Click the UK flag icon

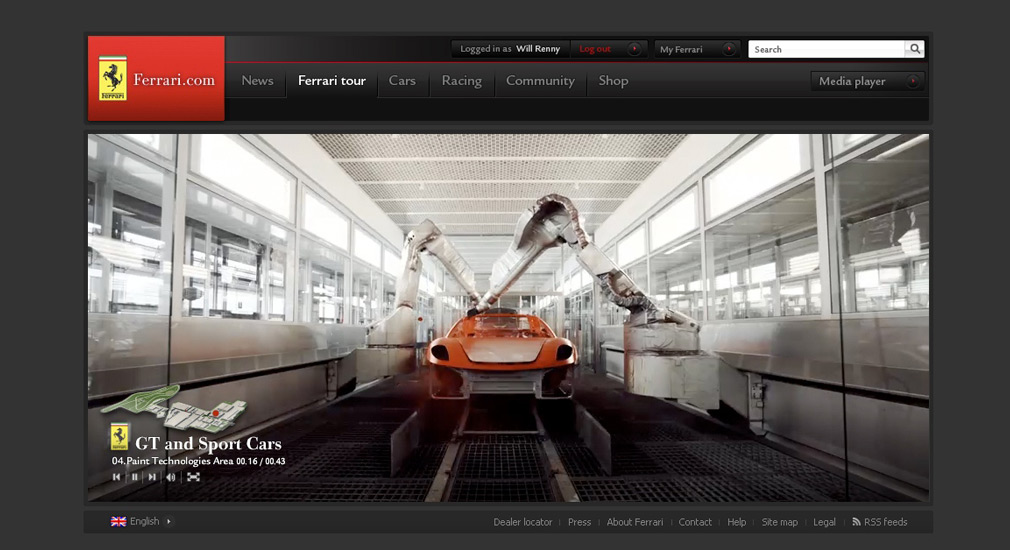click(118, 522)
